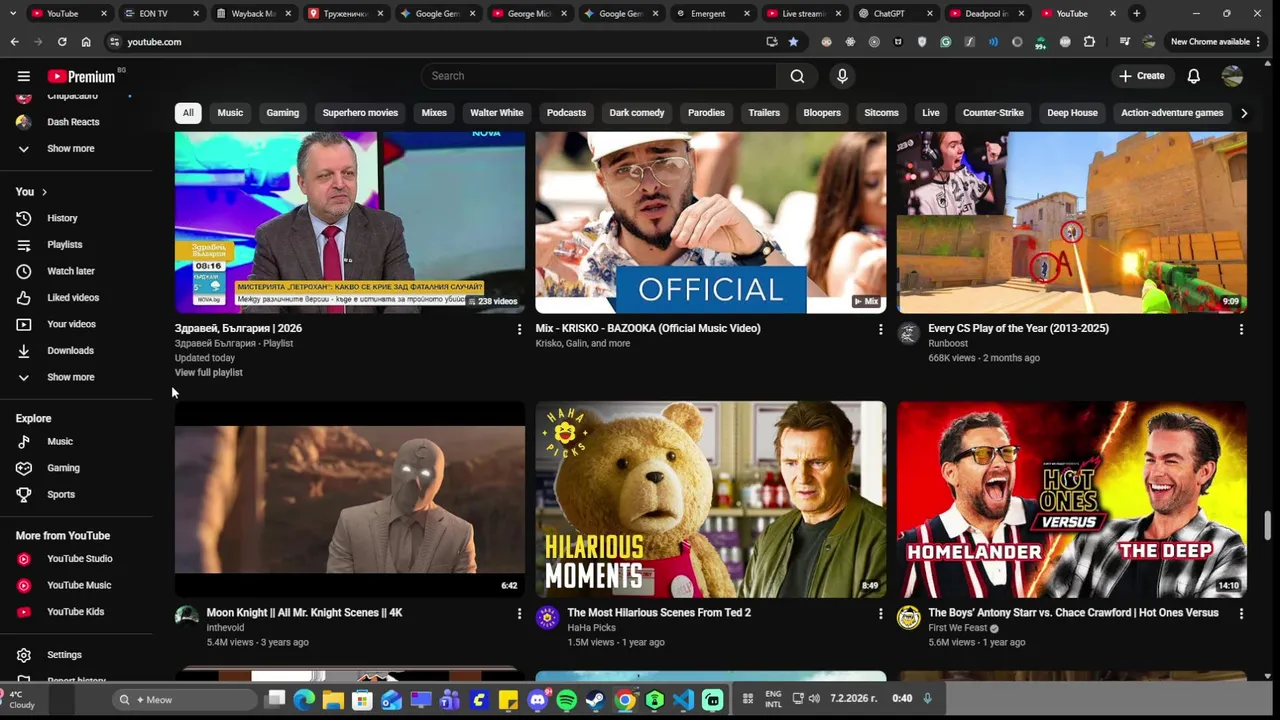Open Downloads in the sidebar

tap(70, 350)
